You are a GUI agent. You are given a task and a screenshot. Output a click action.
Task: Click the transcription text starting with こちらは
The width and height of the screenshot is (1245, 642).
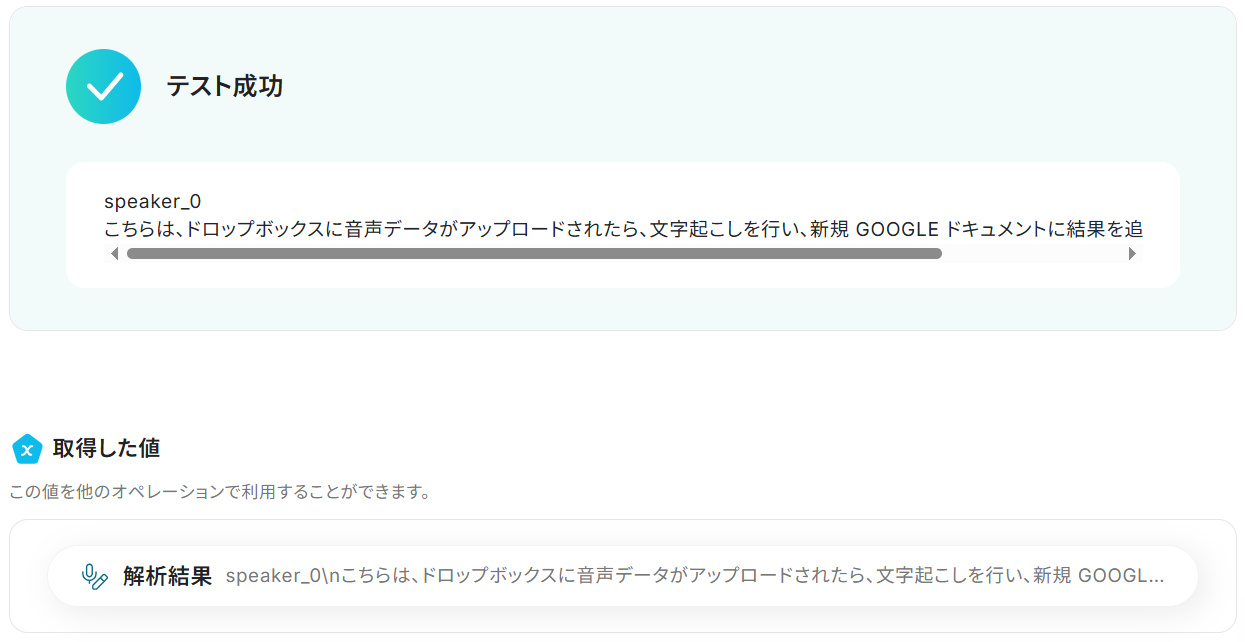pyautogui.click(x=400, y=229)
